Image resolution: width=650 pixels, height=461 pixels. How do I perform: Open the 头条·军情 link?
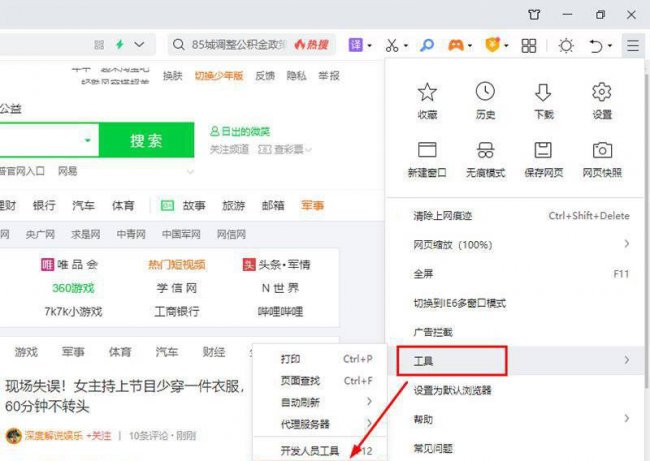(x=276, y=264)
